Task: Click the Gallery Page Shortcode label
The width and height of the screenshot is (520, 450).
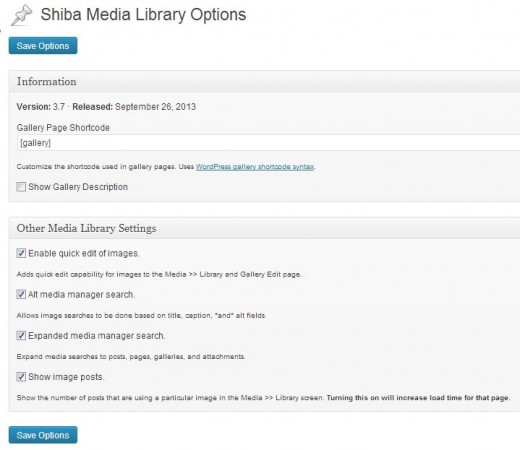Action: [x=63, y=128]
